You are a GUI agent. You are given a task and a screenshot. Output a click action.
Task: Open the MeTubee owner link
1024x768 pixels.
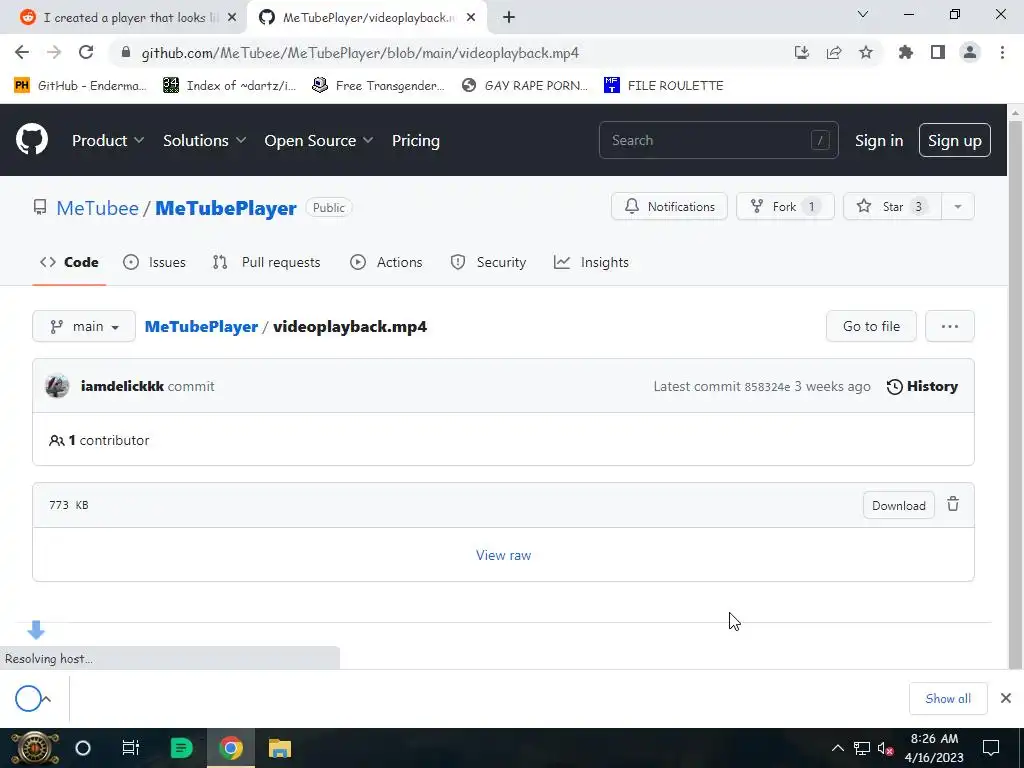[x=97, y=208]
